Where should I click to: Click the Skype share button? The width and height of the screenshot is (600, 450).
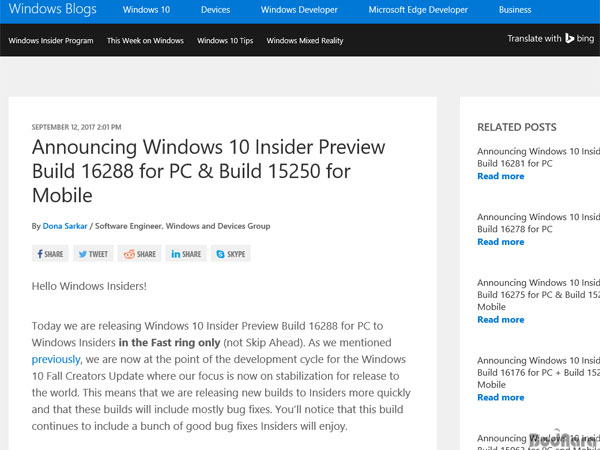click(x=231, y=254)
